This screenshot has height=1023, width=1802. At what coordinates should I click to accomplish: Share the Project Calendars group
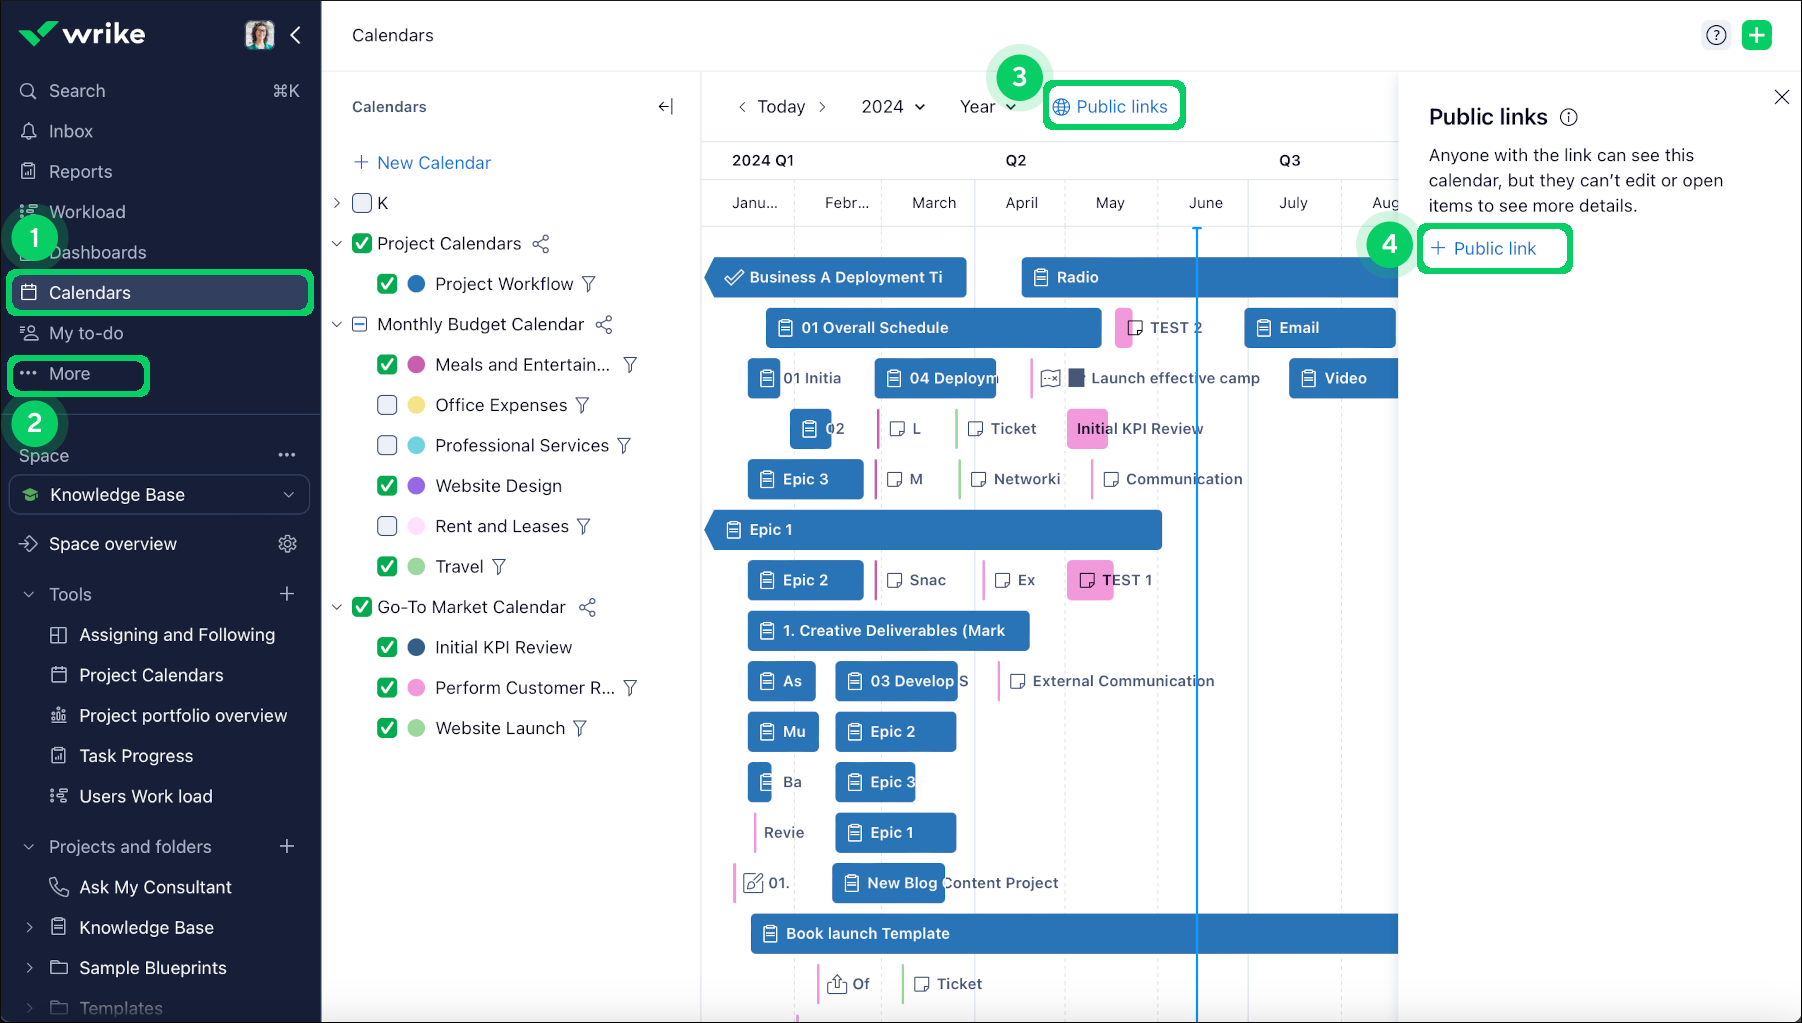click(541, 243)
